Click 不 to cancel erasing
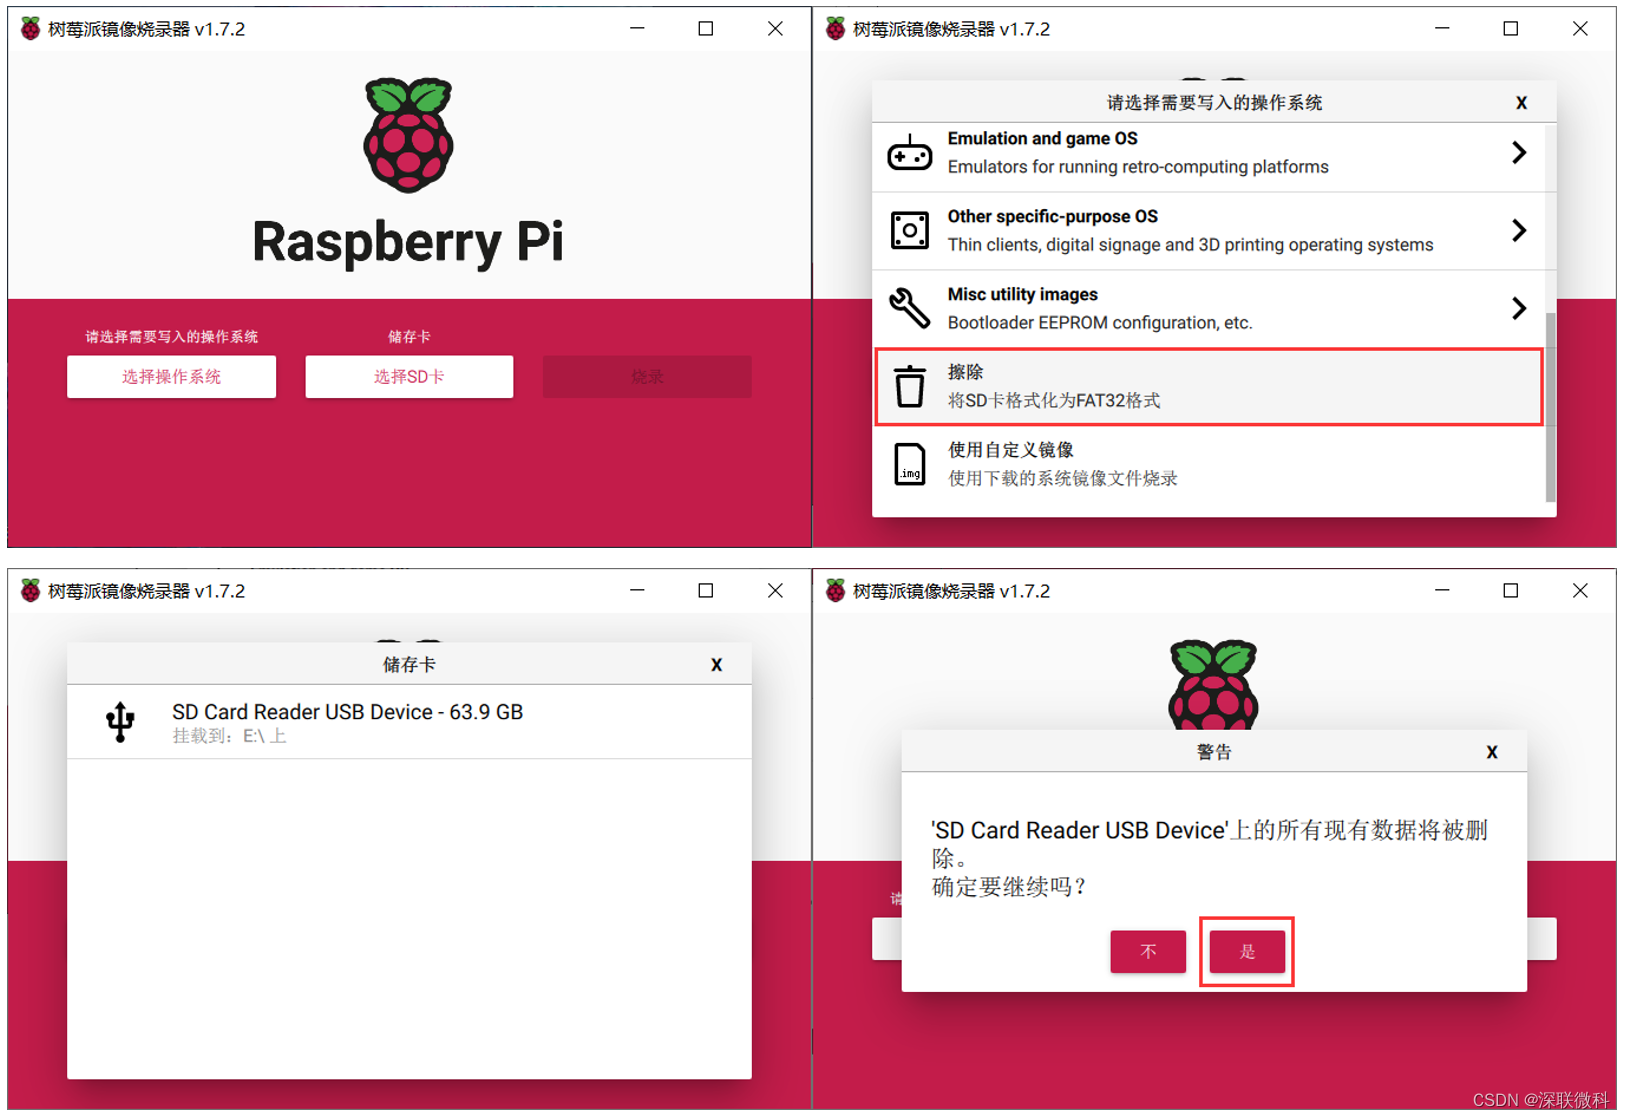Image resolution: width=1626 pixels, height=1119 pixels. (x=1148, y=952)
